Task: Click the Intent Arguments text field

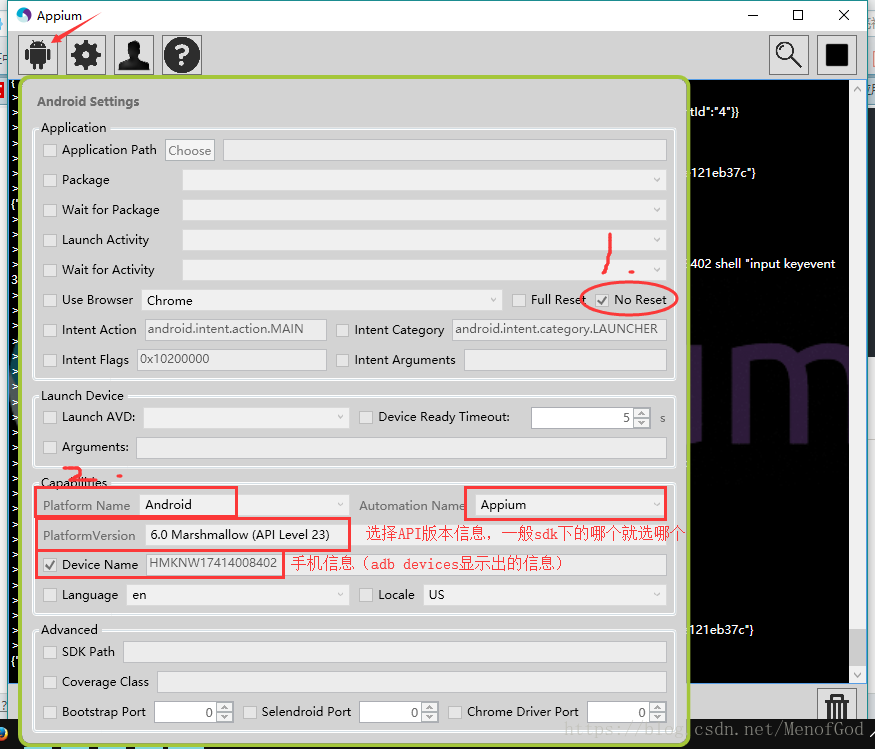Action: 565,359
